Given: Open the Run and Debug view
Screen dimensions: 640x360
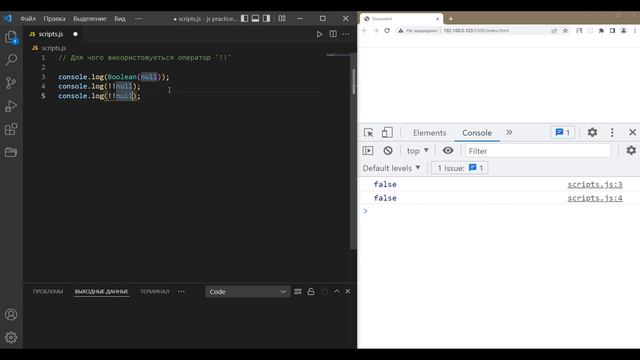Looking at the screenshot, I should tap(11, 106).
